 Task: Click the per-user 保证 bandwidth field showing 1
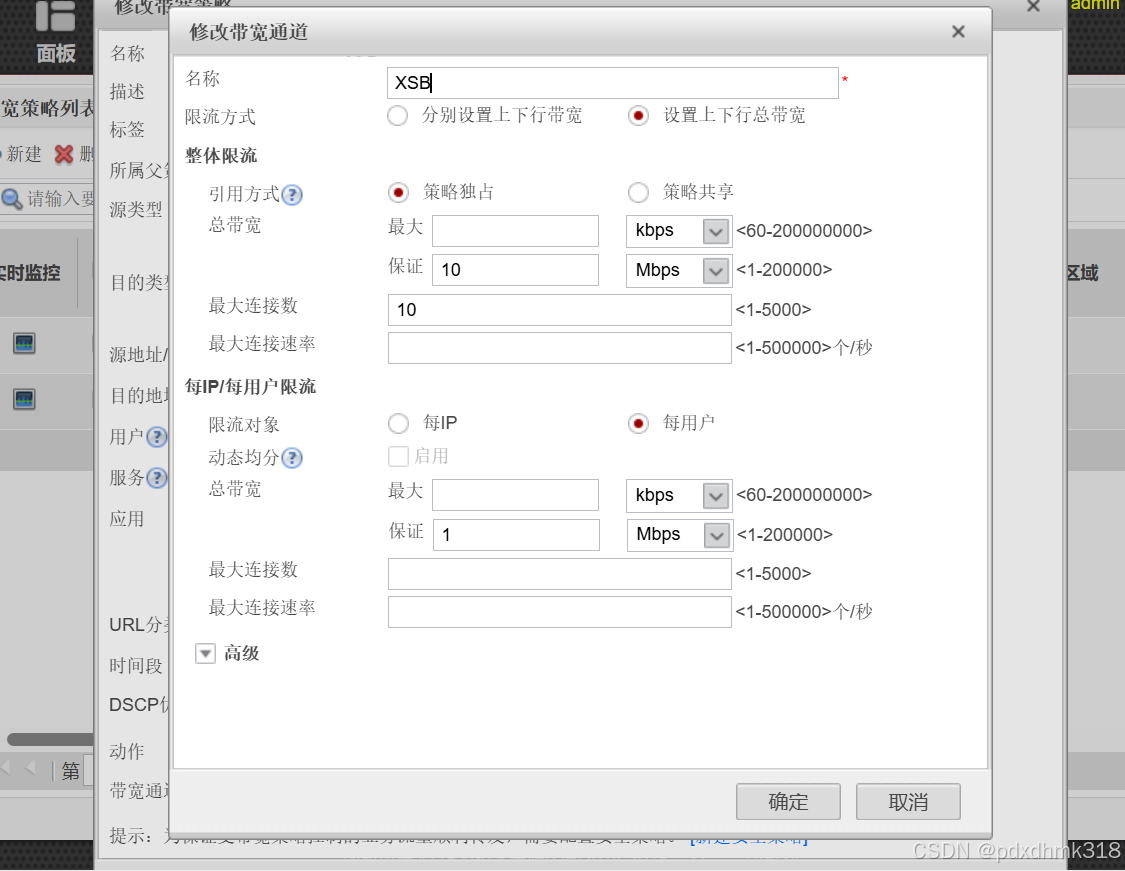516,535
